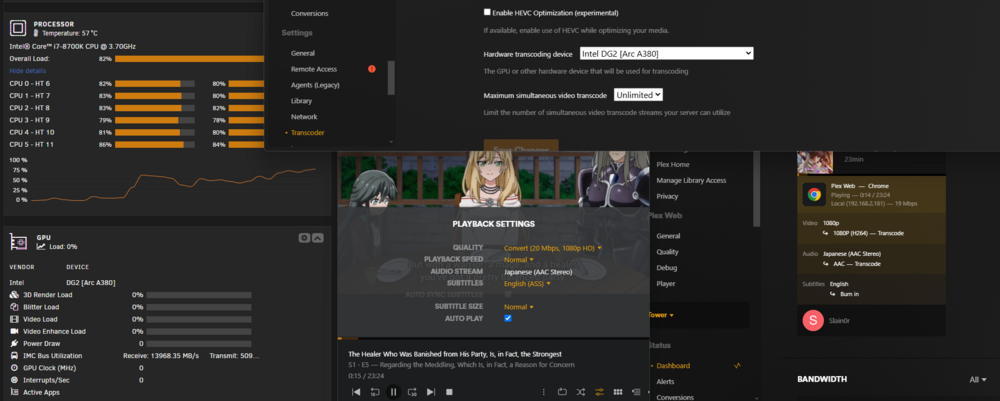
Task: Stop the video playback
Action: [x=449, y=392]
